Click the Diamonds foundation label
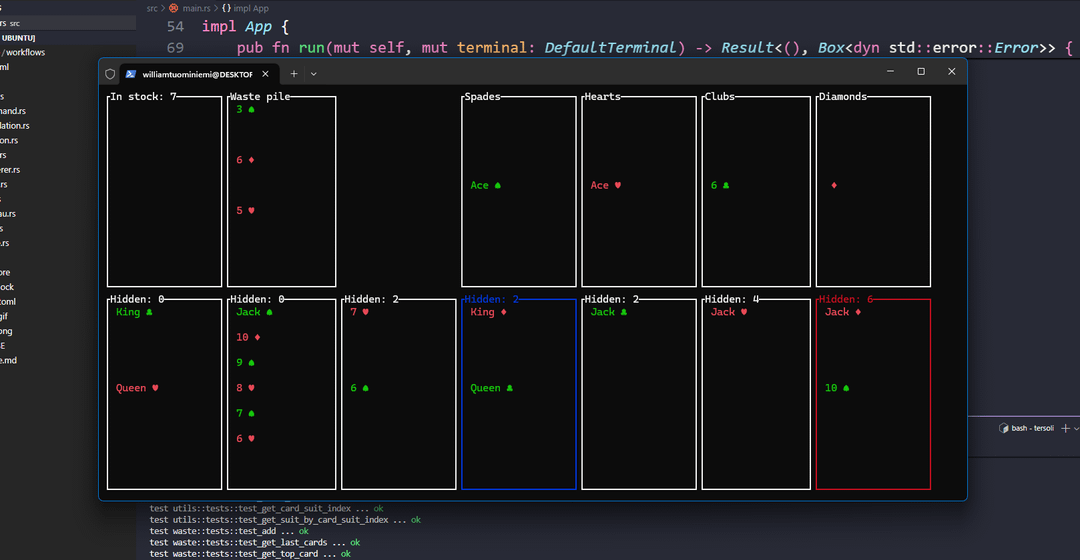 [842, 96]
